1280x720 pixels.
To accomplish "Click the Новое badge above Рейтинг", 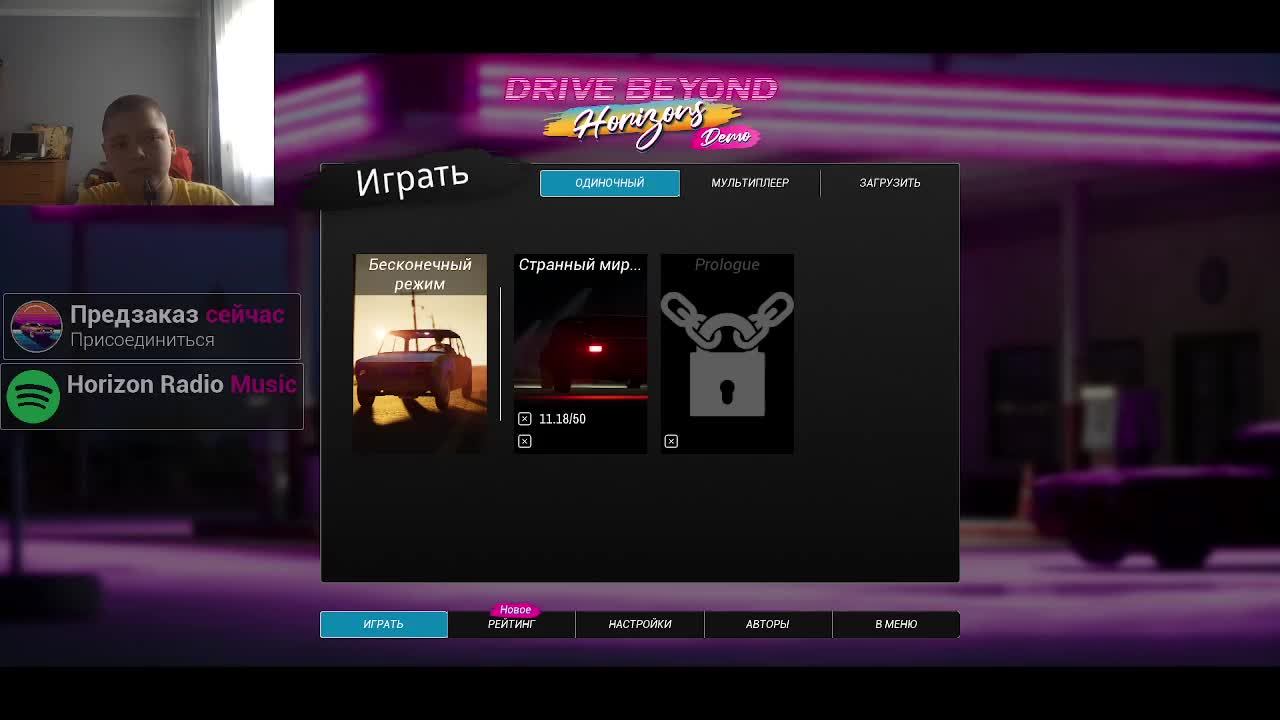I will point(515,609).
